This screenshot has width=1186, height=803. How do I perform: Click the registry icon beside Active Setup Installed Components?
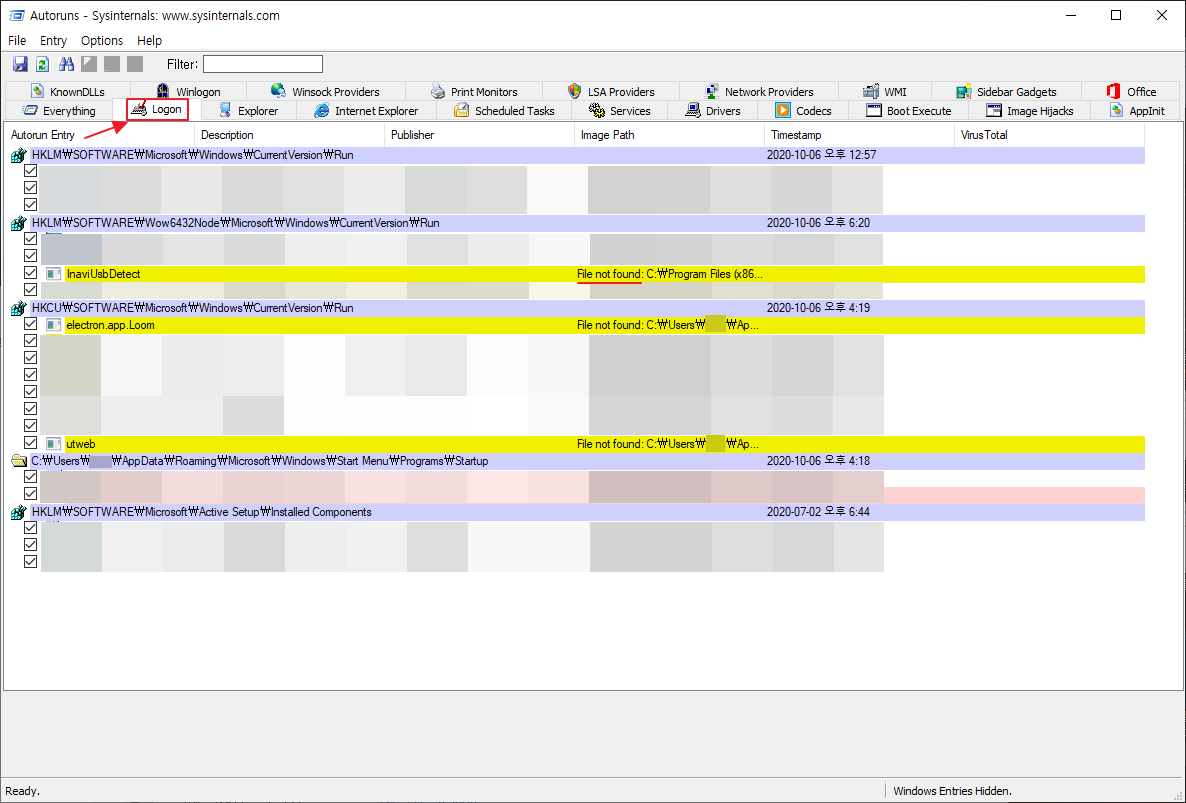pyautogui.click(x=19, y=513)
